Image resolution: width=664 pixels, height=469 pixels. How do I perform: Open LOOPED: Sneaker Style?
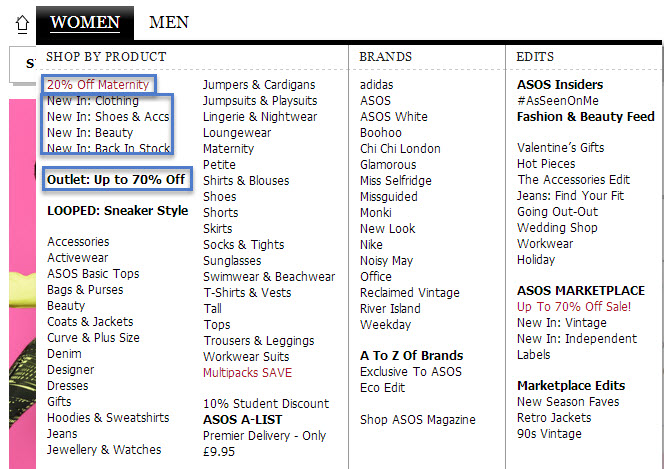click(x=118, y=211)
